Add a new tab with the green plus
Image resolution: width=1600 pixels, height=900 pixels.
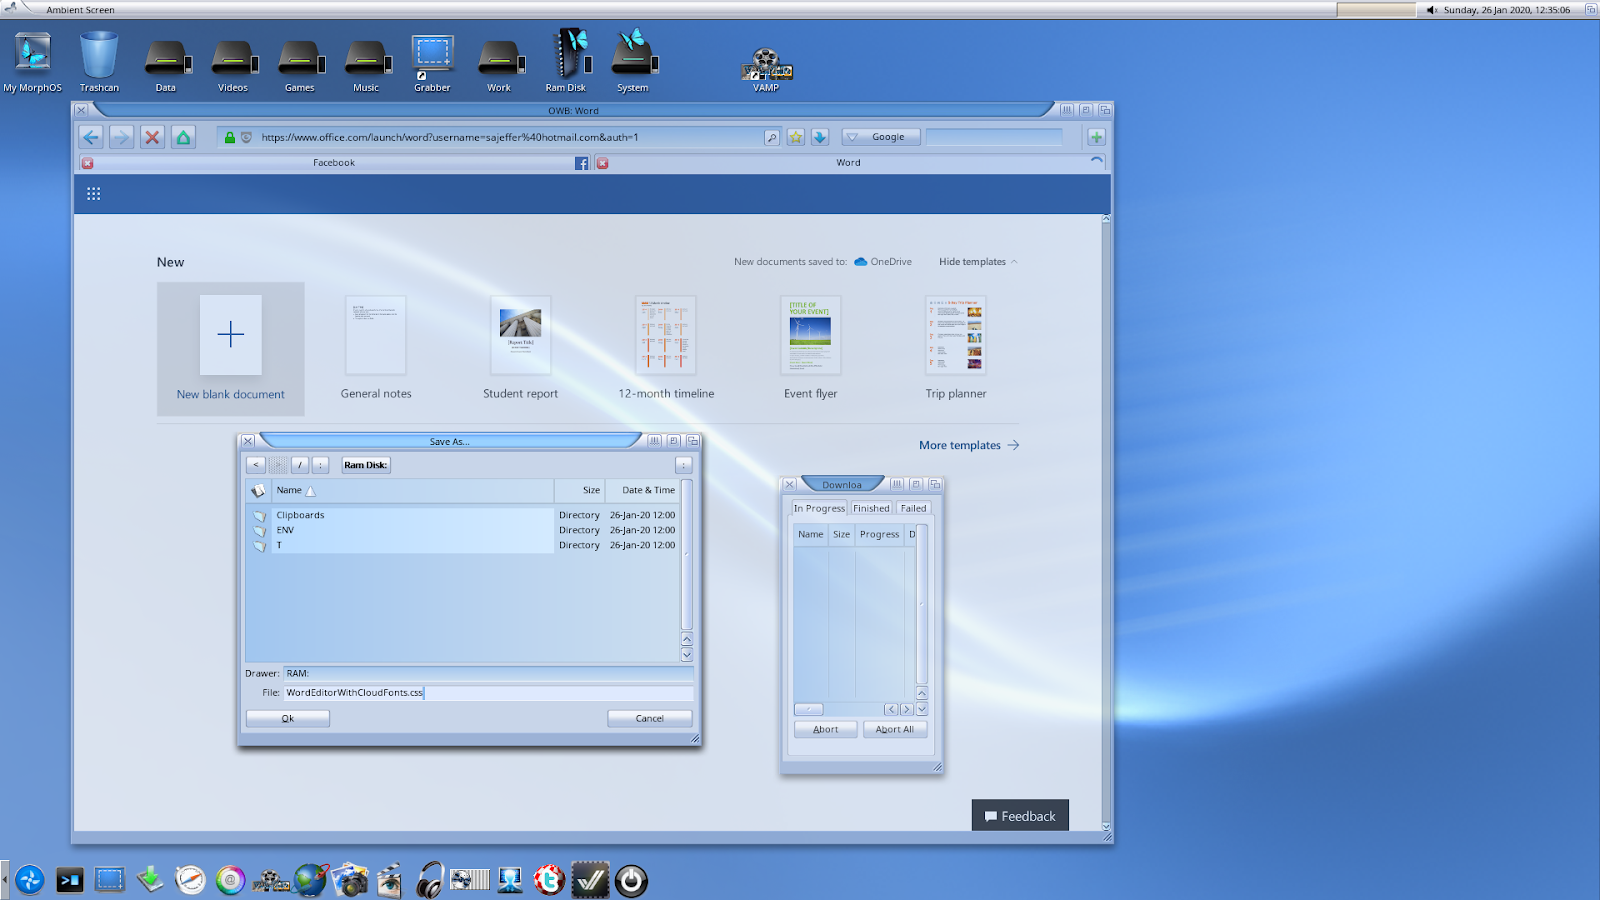(x=1096, y=137)
